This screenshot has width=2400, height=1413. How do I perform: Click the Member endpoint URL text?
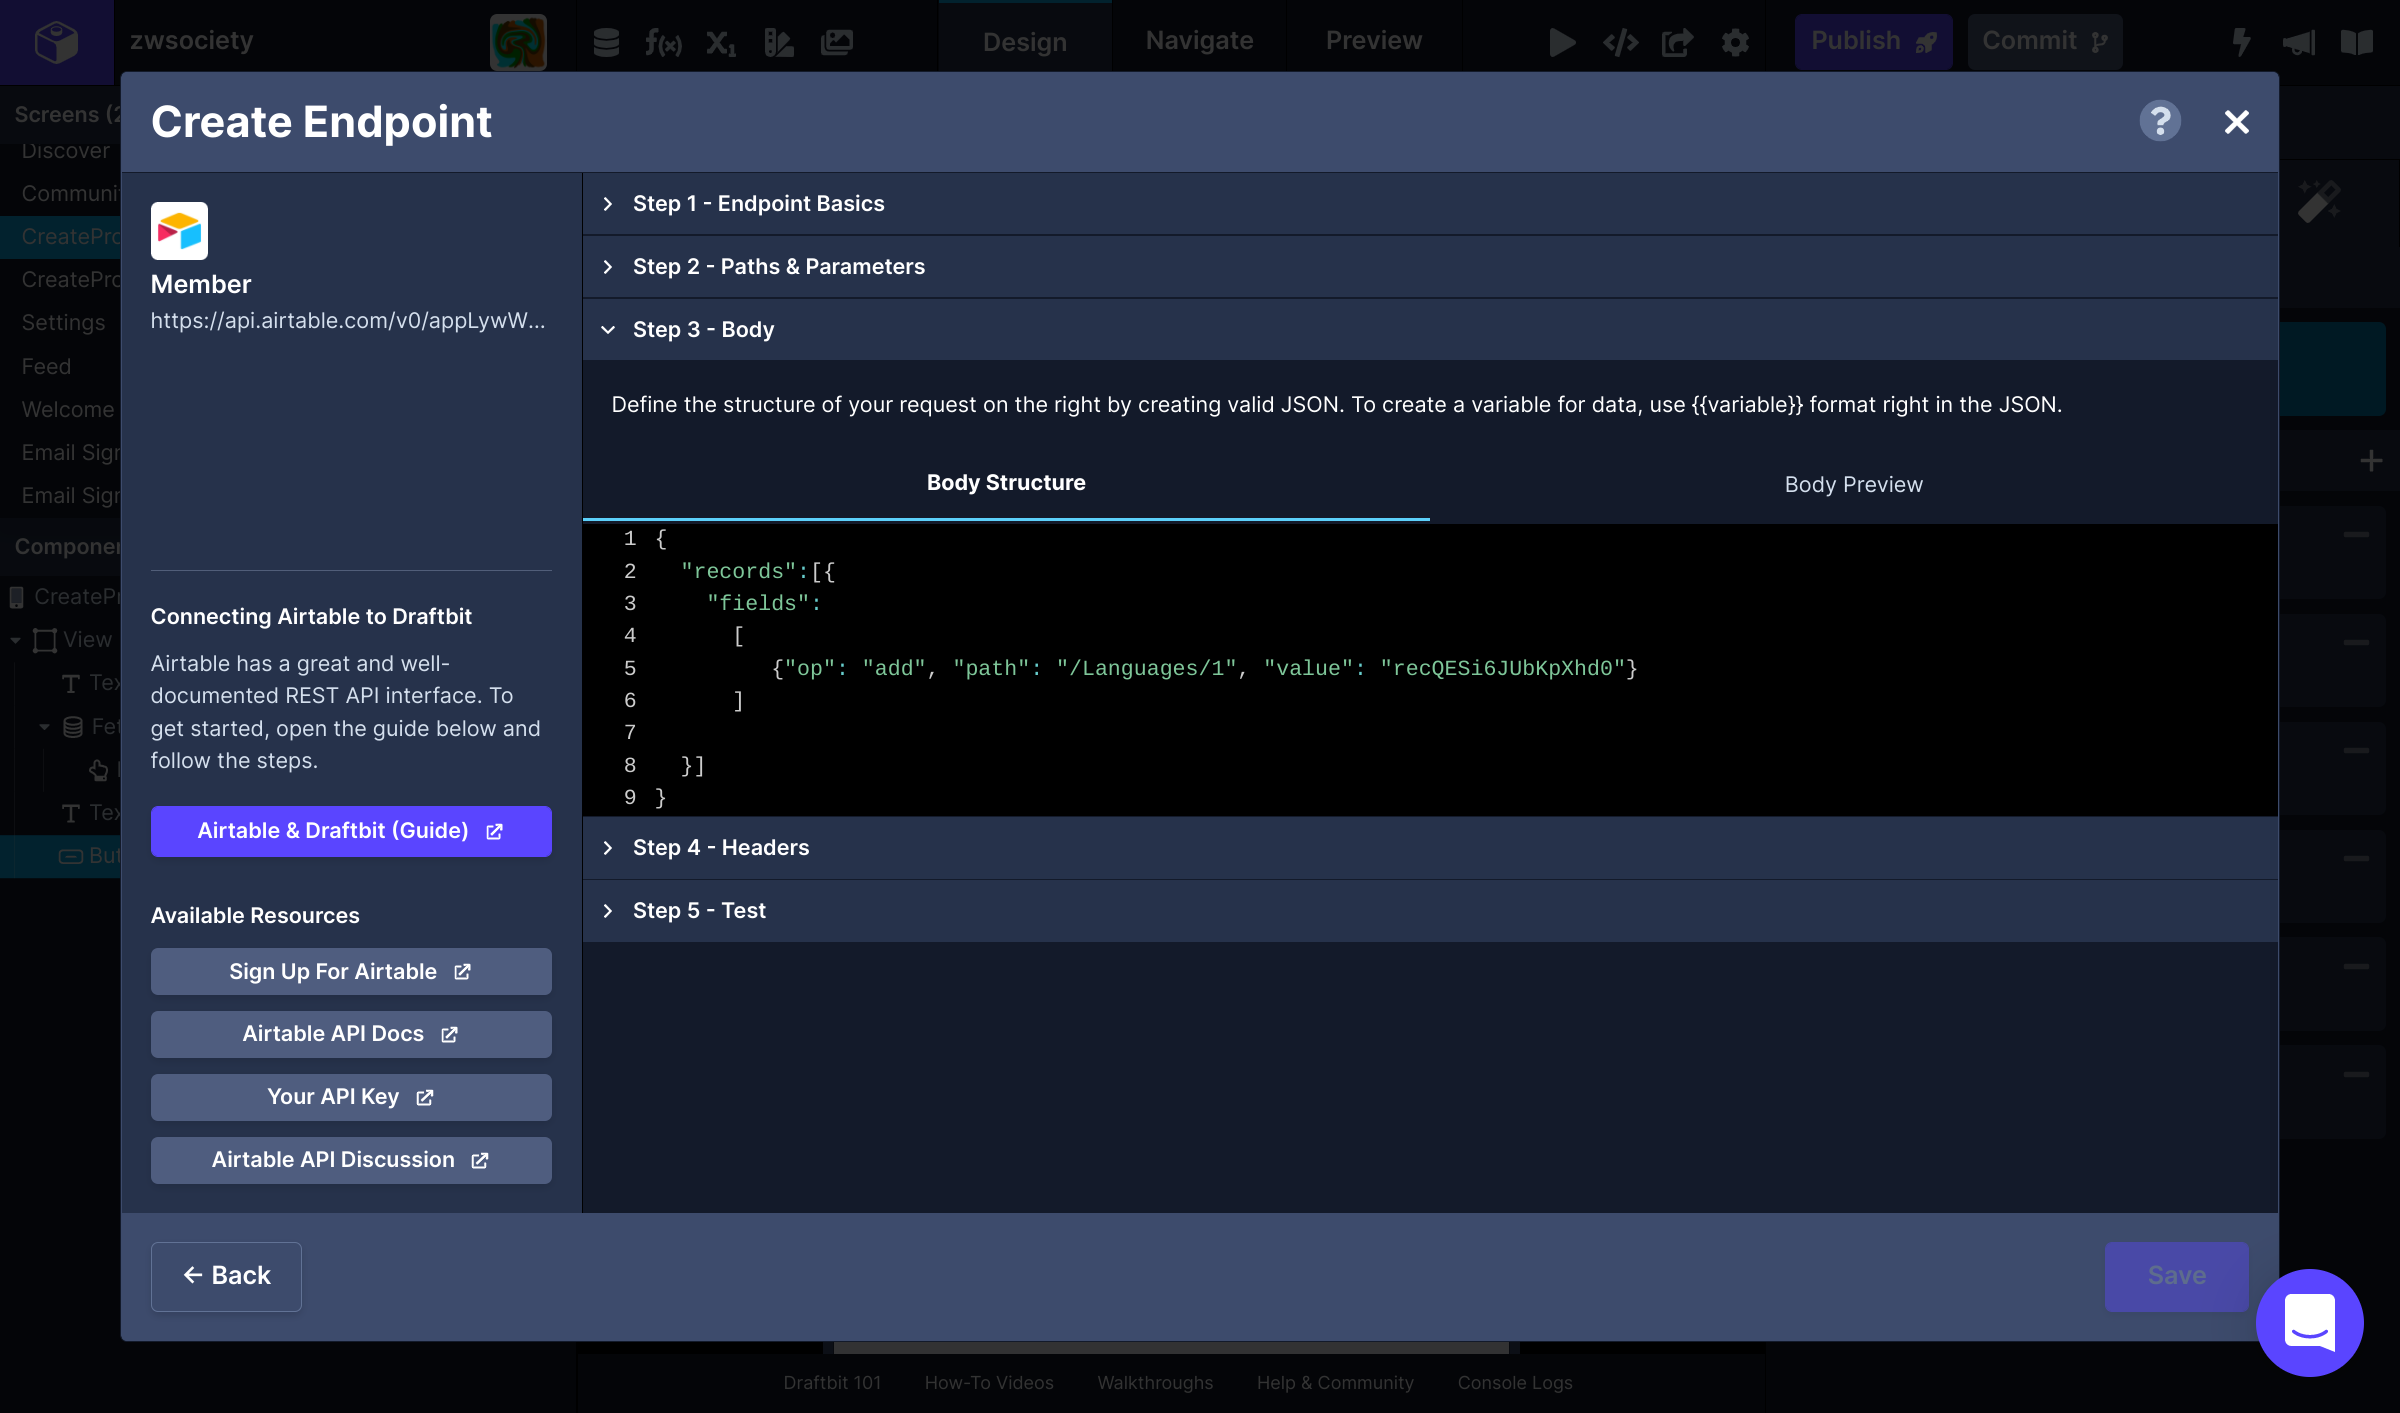(348, 321)
